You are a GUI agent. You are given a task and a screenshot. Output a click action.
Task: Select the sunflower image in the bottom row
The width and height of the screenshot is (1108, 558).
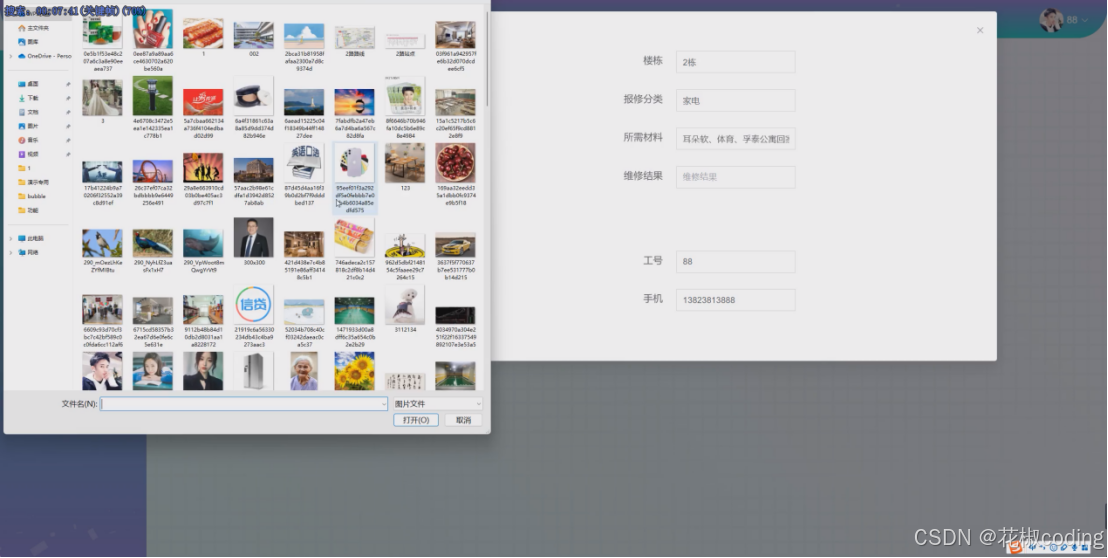(355, 370)
